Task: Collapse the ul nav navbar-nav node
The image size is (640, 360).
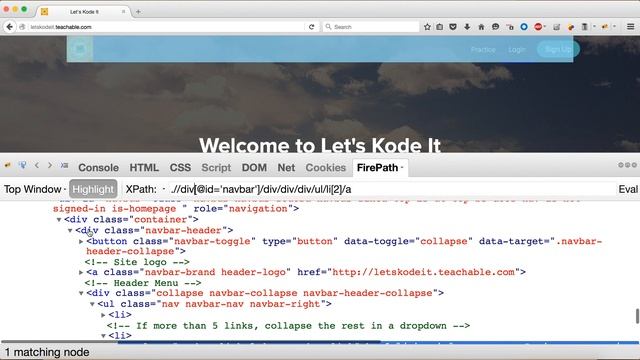Action: pyautogui.click(x=92, y=304)
